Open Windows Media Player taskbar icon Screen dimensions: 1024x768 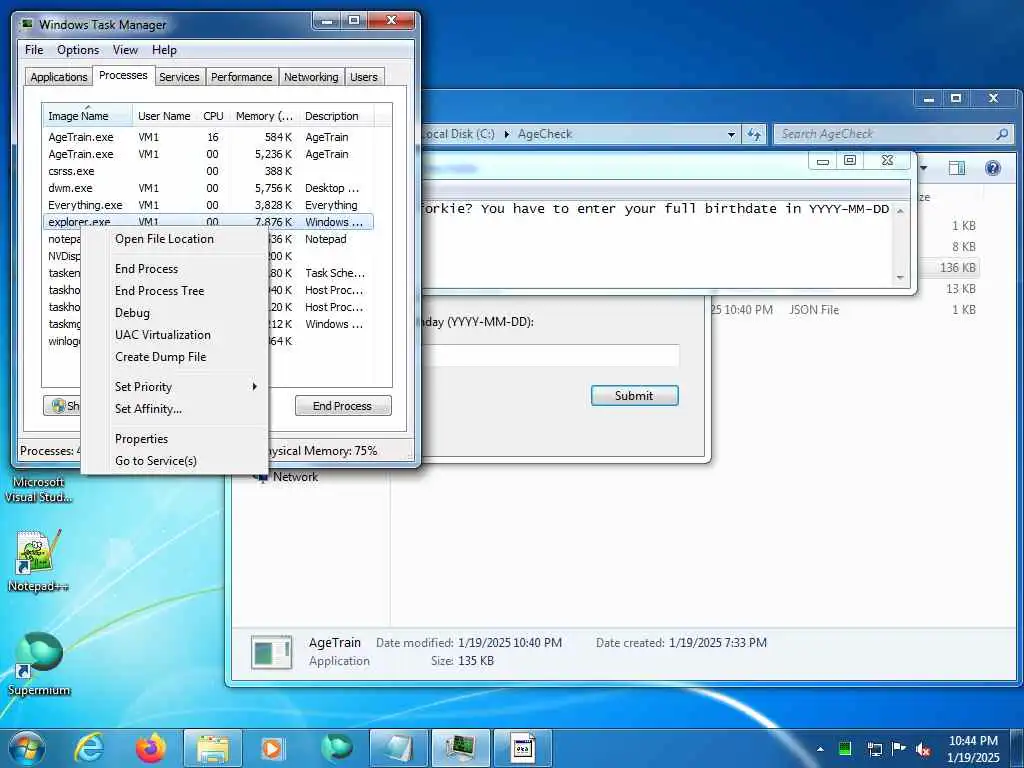coord(272,748)
